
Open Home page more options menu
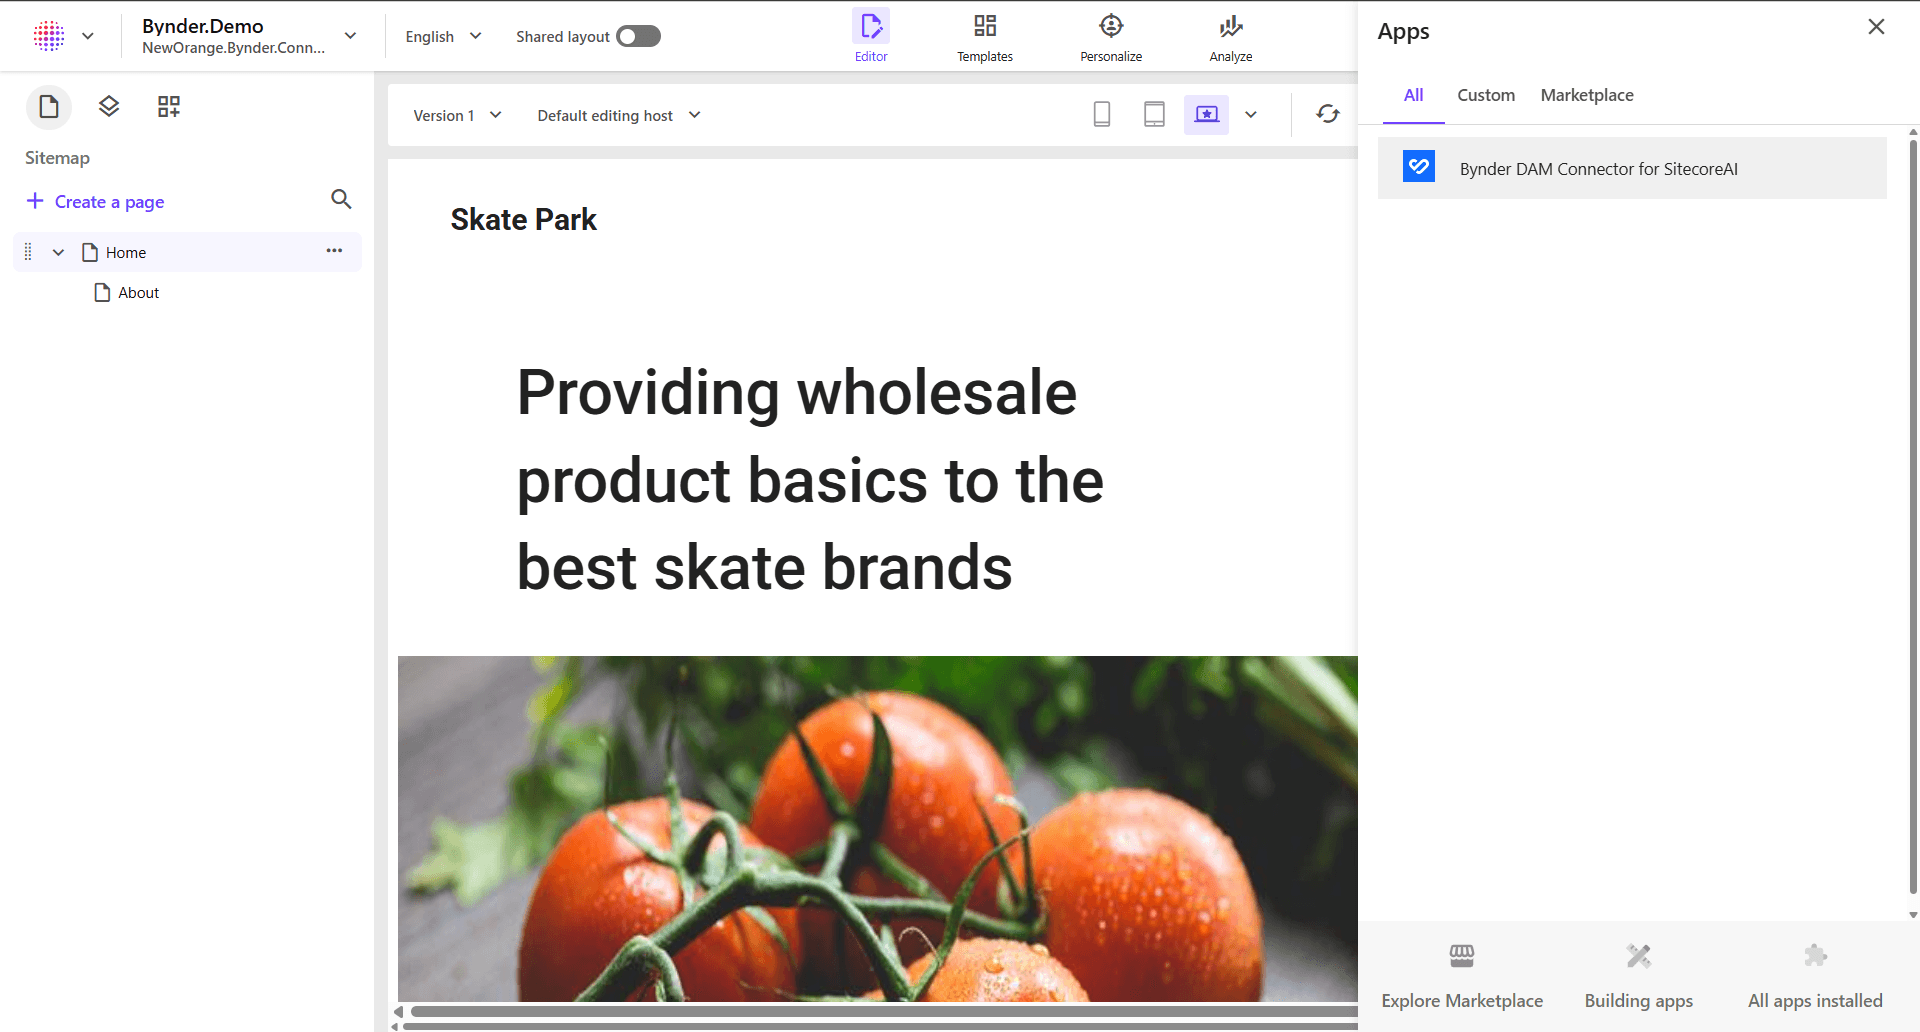[x=334, y=251]
